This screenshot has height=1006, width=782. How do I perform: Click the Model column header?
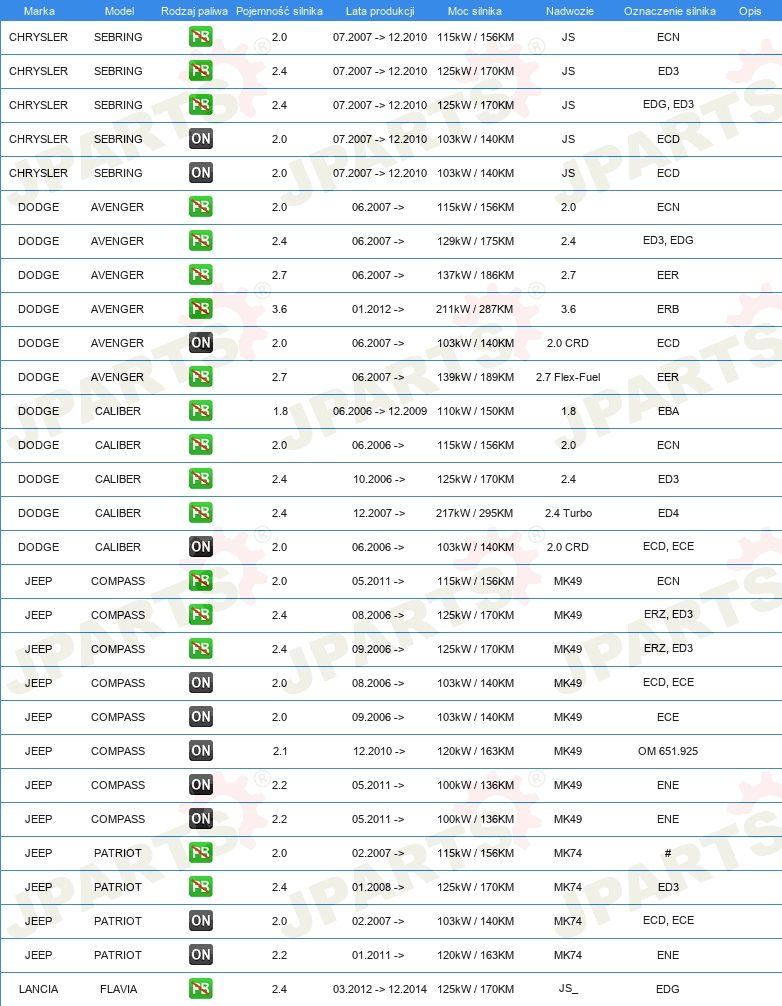(x=119, y=11)
